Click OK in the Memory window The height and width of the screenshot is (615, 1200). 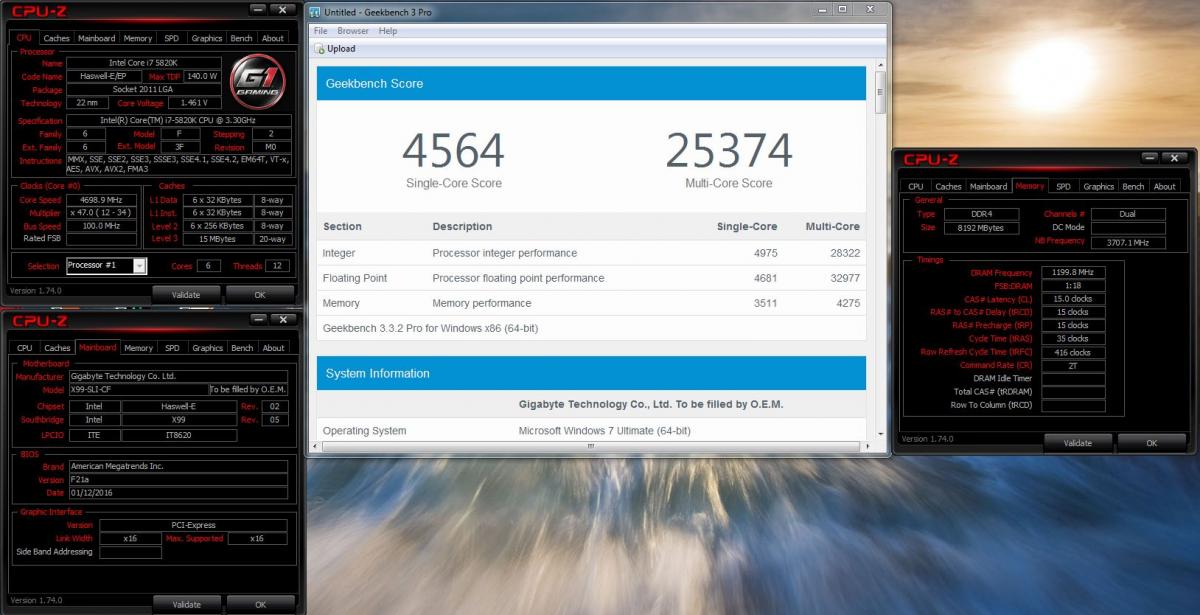[1152, 442]
